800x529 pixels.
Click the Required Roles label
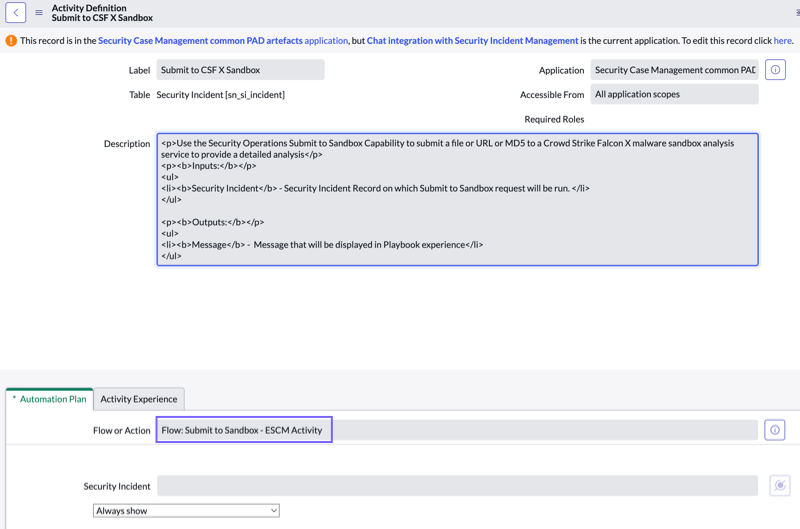[x=554, y=119]
